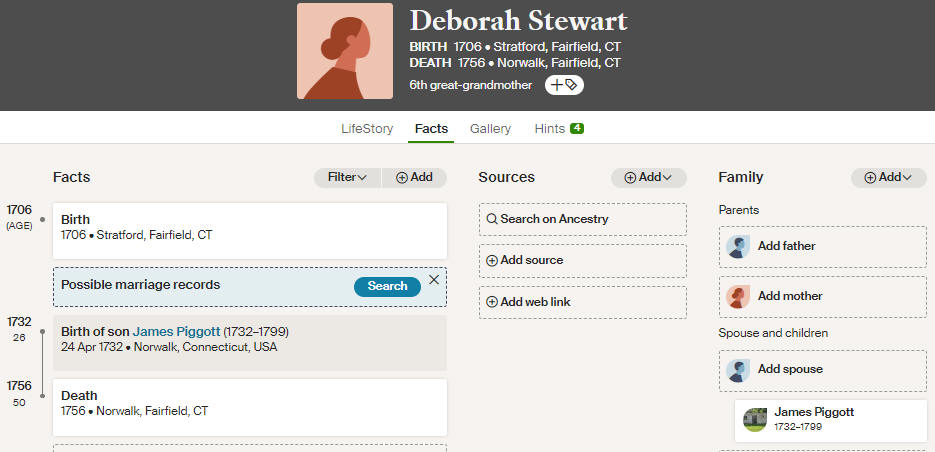Screen dimensions: 935x452
Task: Dismiss the possible marriage records hint
Action: [x=434, y=280]
